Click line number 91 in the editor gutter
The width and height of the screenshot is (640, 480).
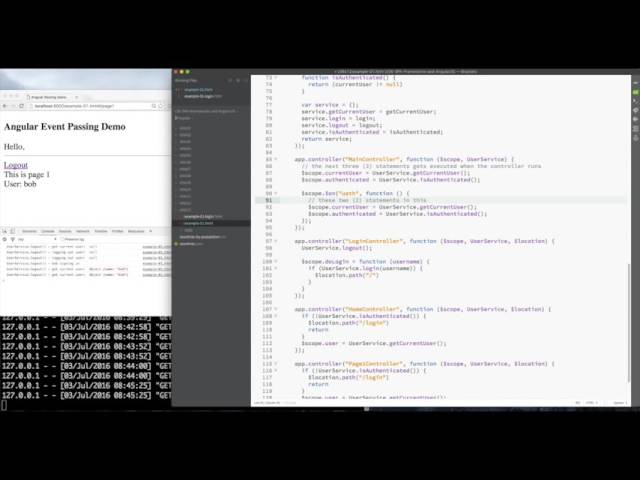269,200
